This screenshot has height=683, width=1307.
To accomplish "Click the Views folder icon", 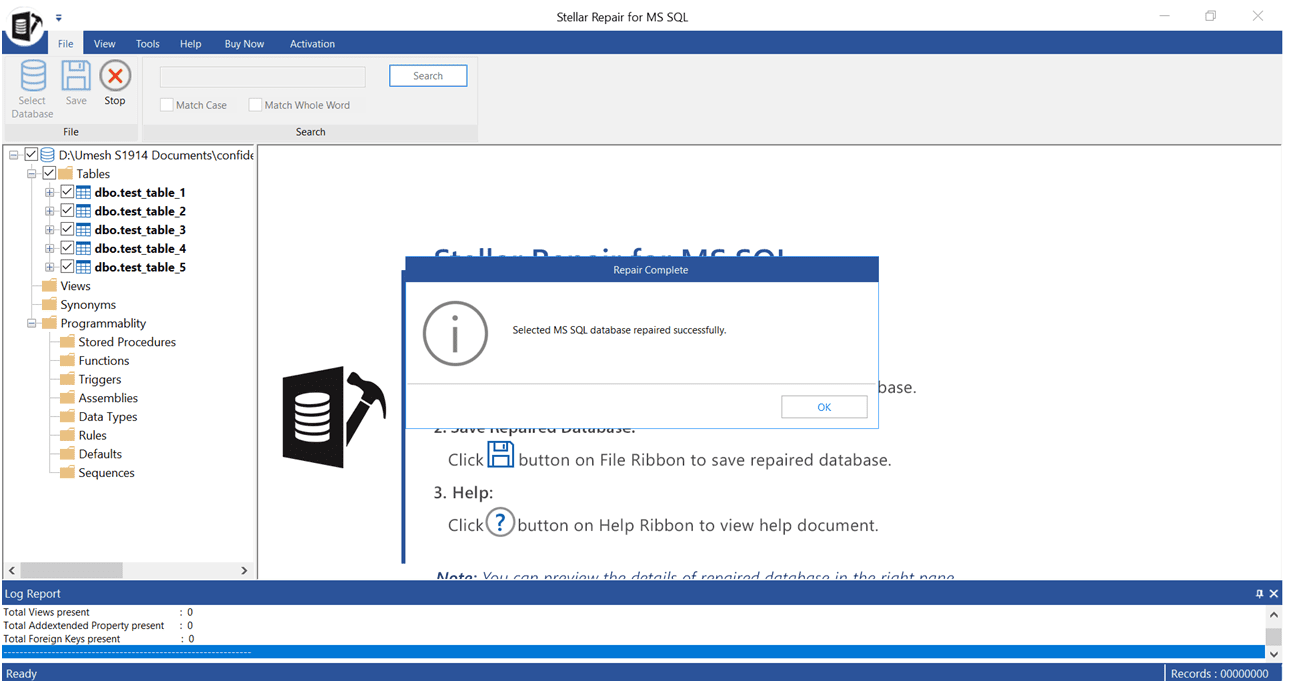I will 49,286.
